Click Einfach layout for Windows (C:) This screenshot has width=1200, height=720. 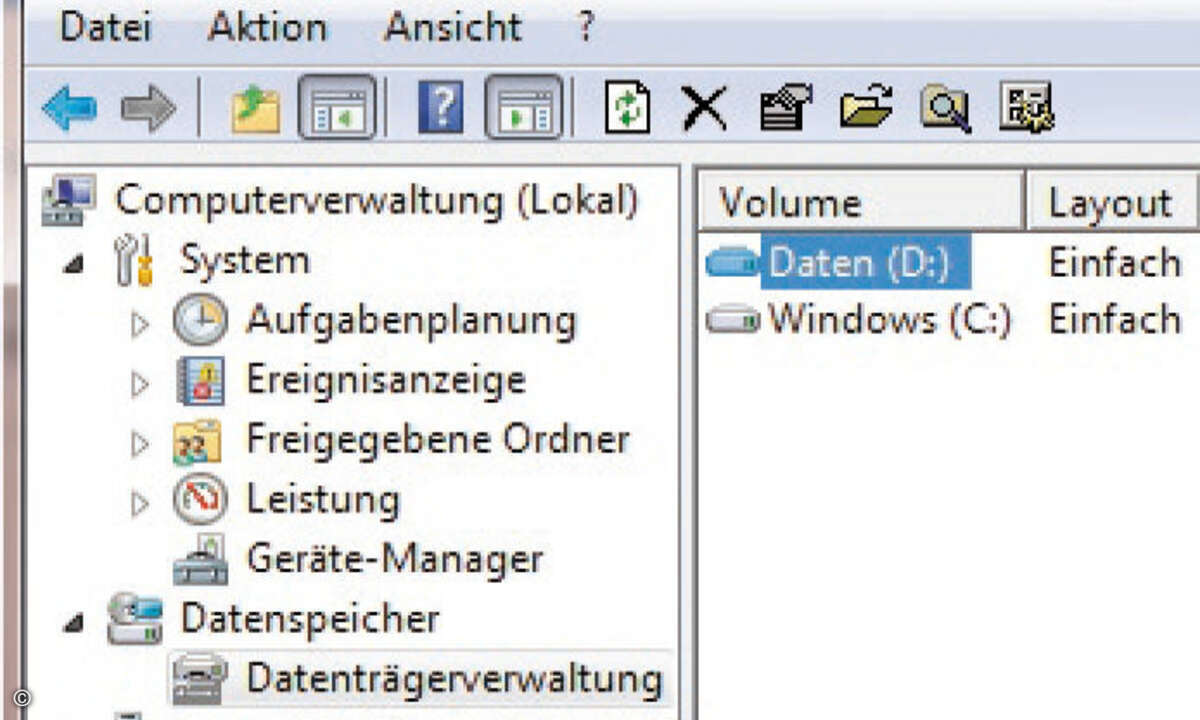tap(1114, 319)
